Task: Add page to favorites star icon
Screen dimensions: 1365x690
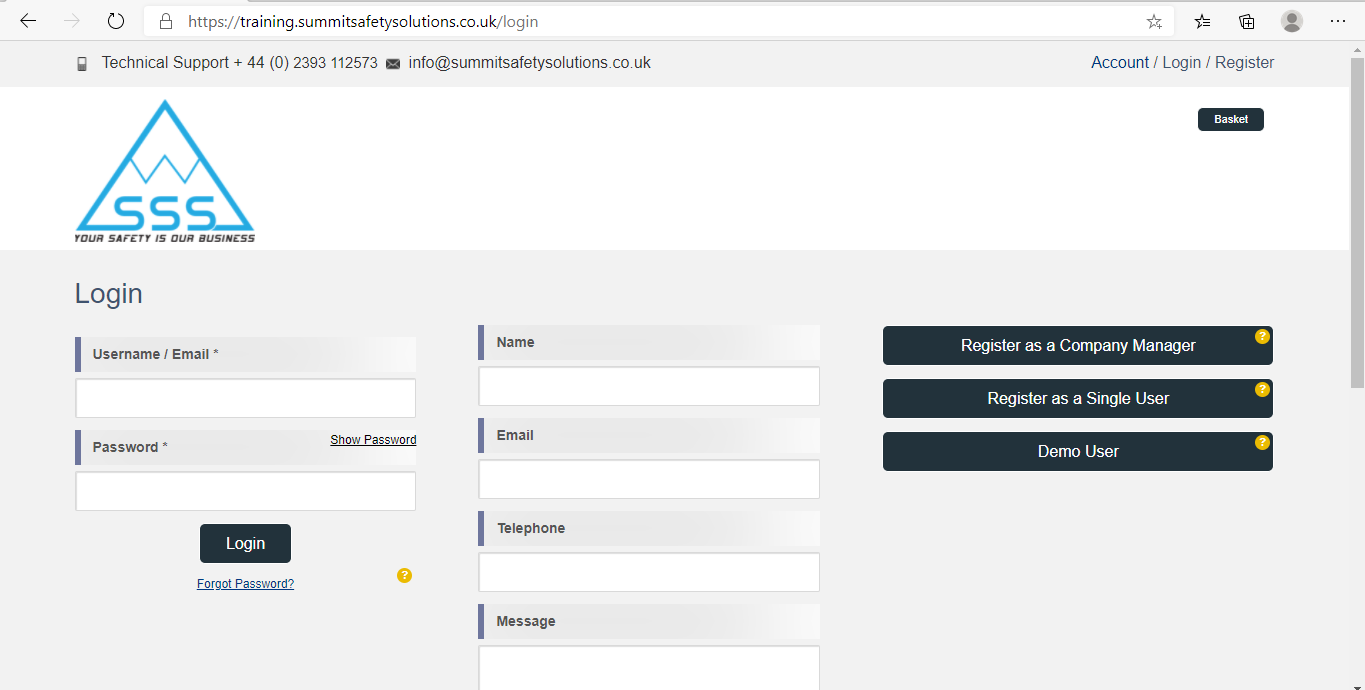Action: tap(1154, 21)
